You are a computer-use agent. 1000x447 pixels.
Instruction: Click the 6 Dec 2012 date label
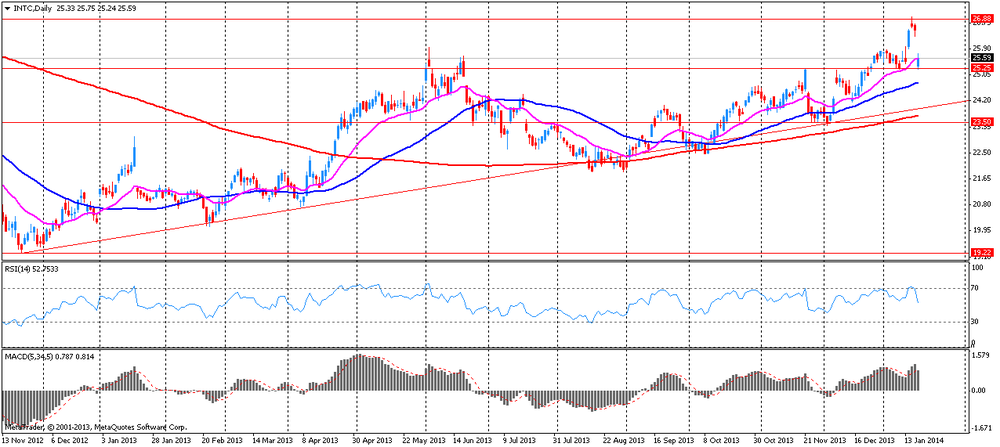click(71, 440)
